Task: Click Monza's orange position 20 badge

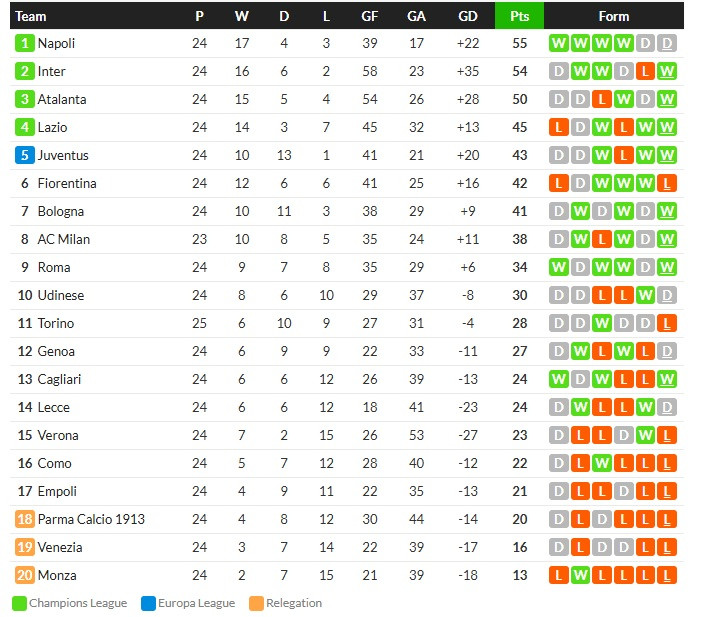Action: [x=24, y=575]
